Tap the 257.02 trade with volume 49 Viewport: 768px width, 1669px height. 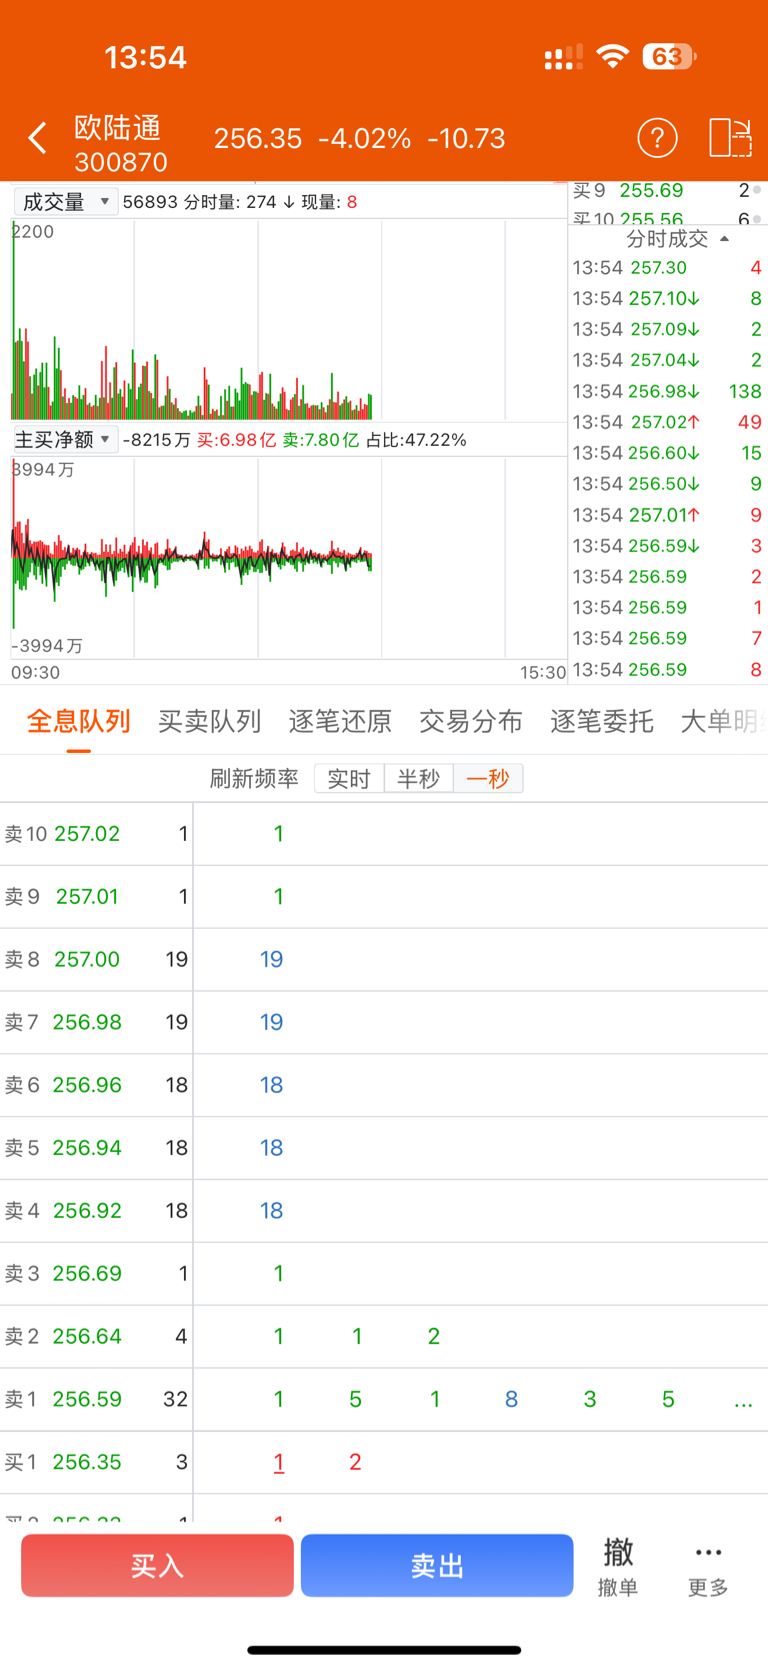point(667,422)
